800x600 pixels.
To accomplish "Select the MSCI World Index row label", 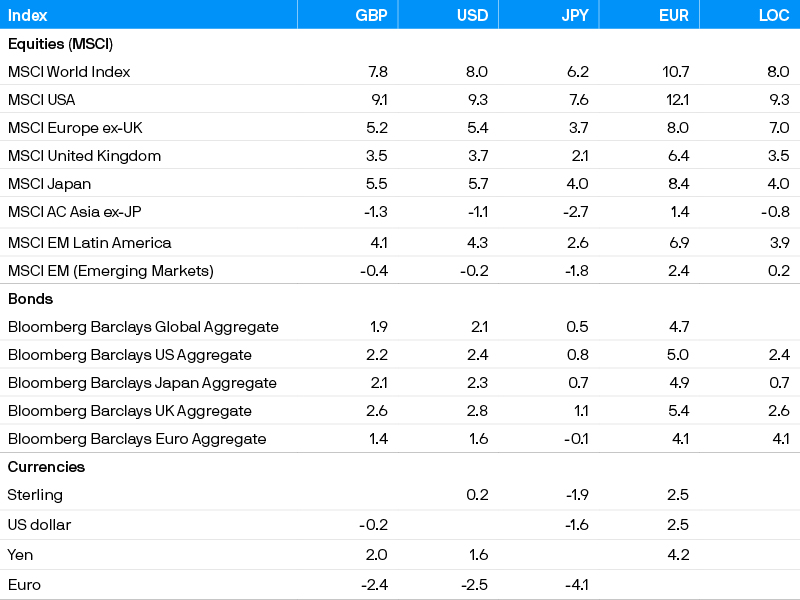I will (69, 72).
